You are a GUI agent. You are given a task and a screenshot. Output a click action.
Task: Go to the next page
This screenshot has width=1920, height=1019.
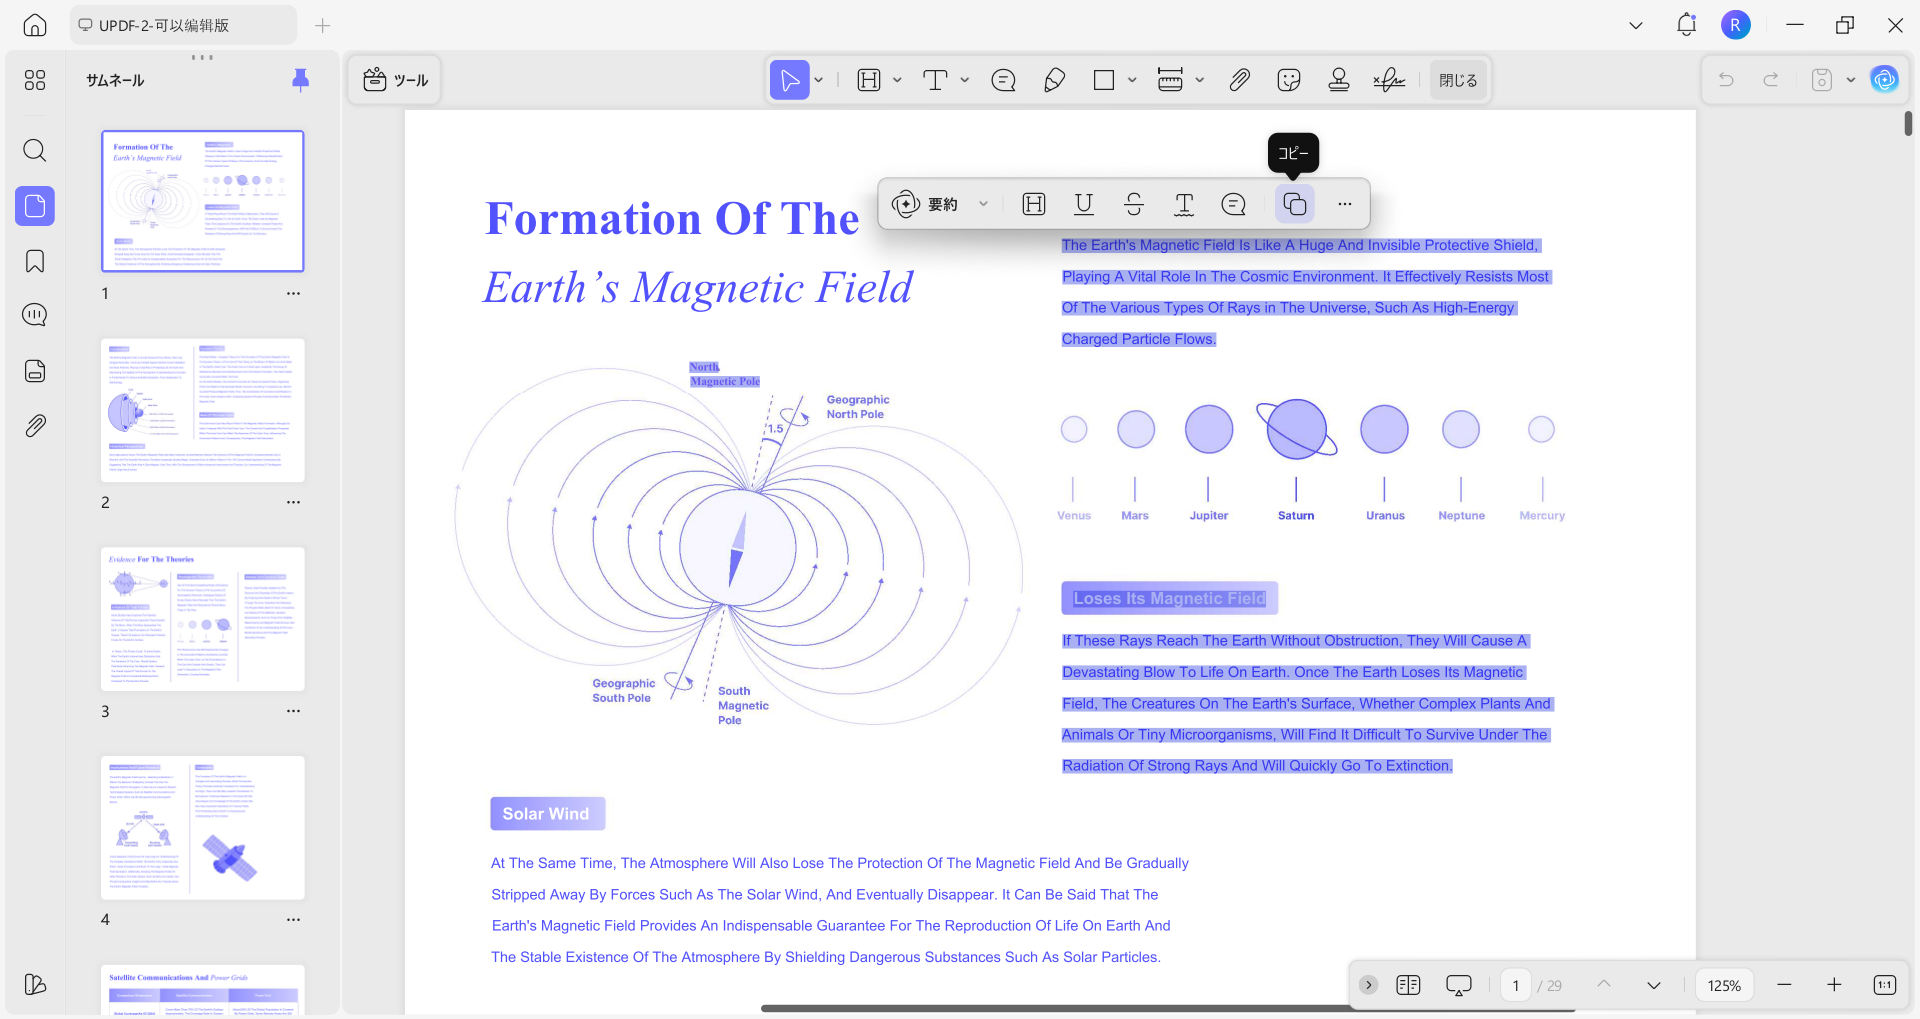[1654, 985]
